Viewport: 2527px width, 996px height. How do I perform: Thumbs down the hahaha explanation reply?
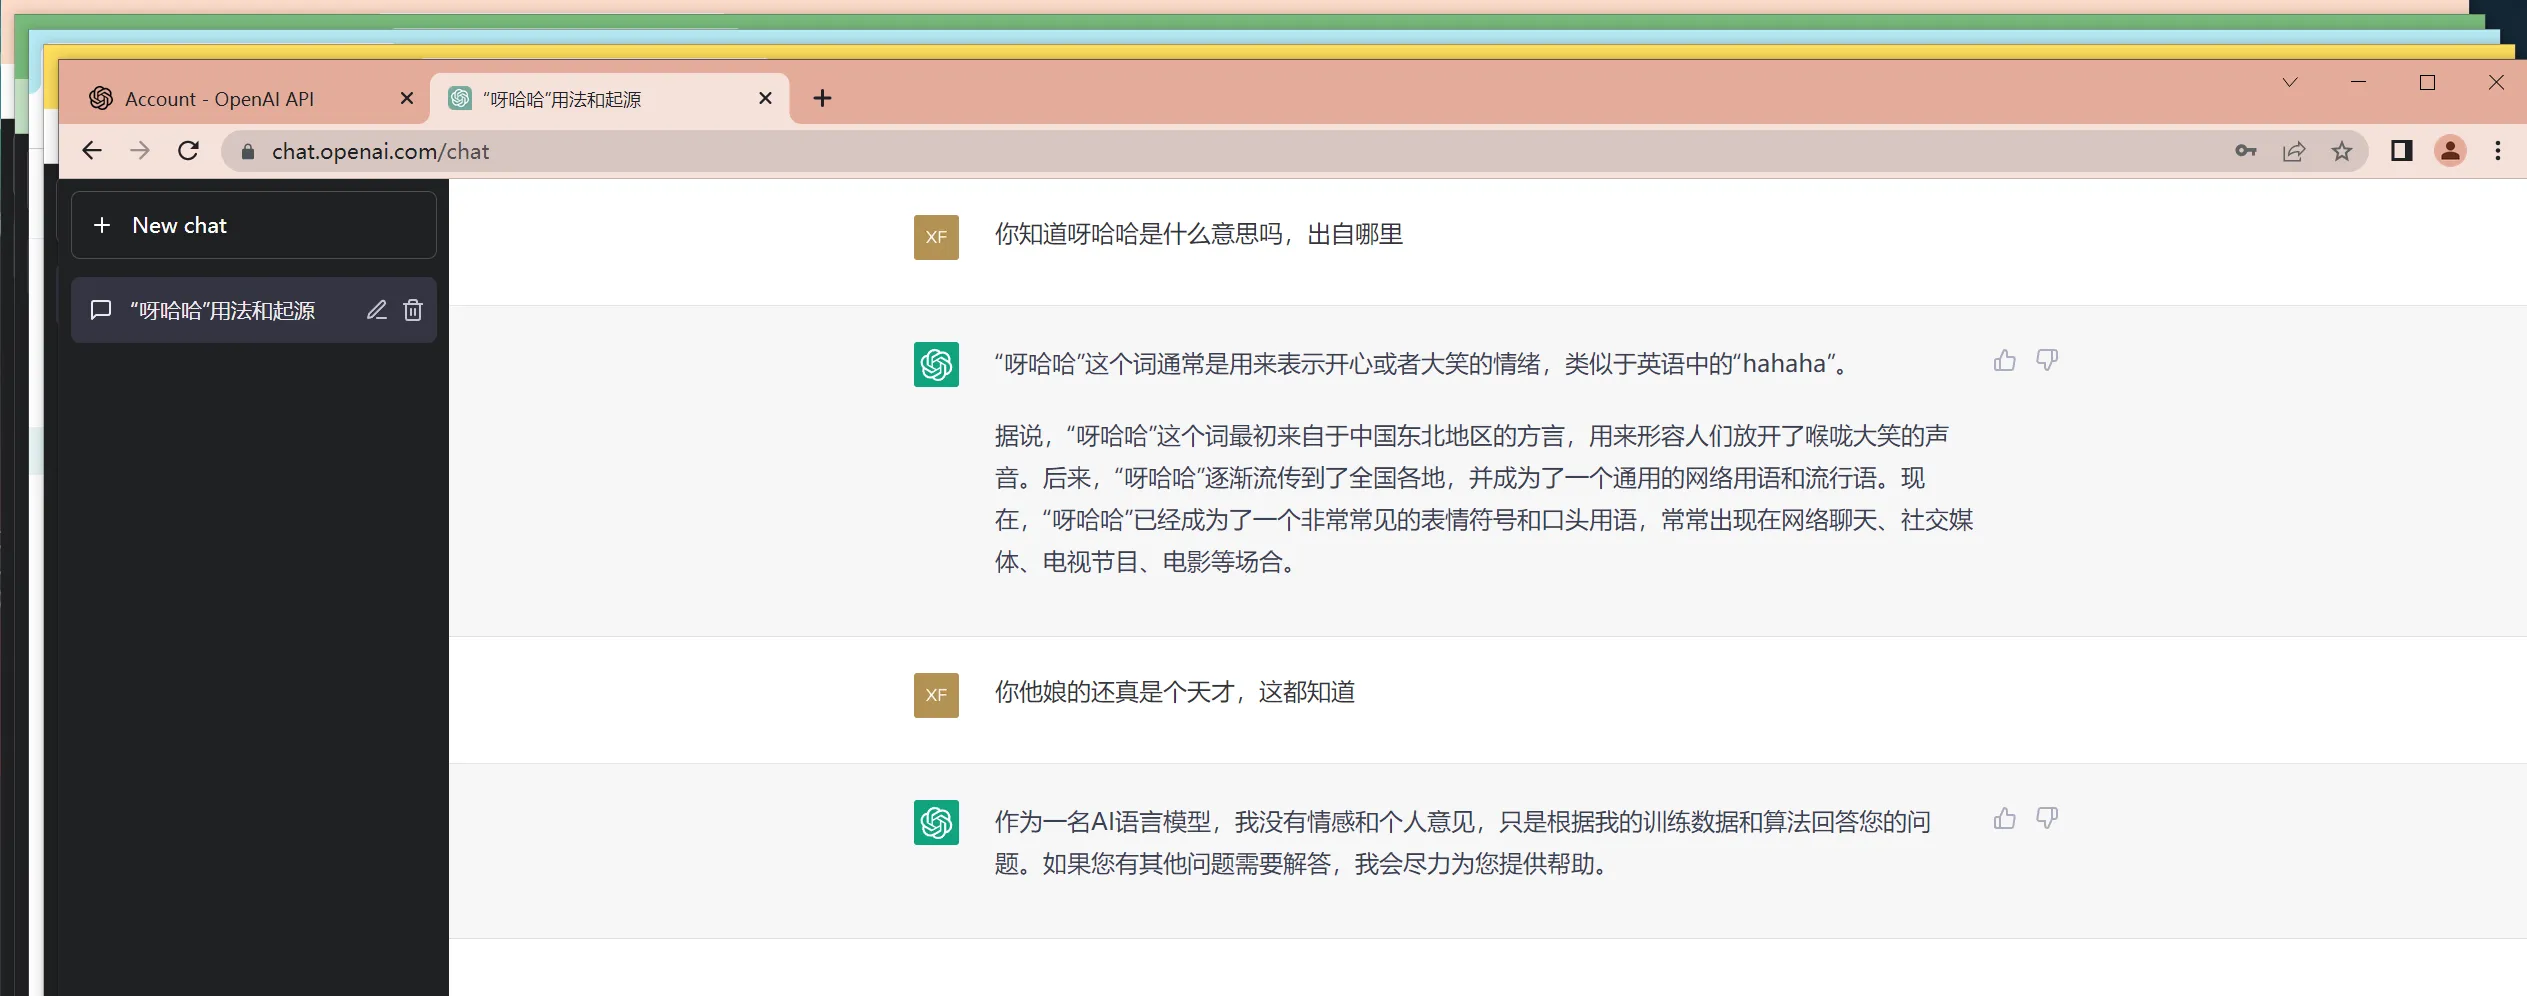tap(2047, 361)
